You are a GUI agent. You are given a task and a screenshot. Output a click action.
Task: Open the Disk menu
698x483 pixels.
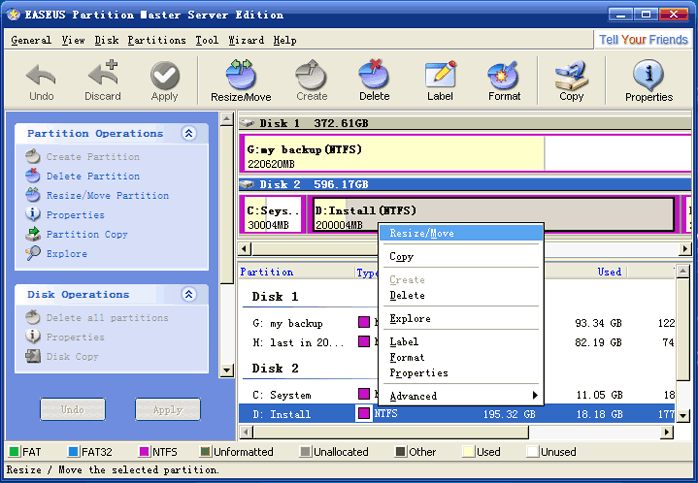[x=107, y=40]
